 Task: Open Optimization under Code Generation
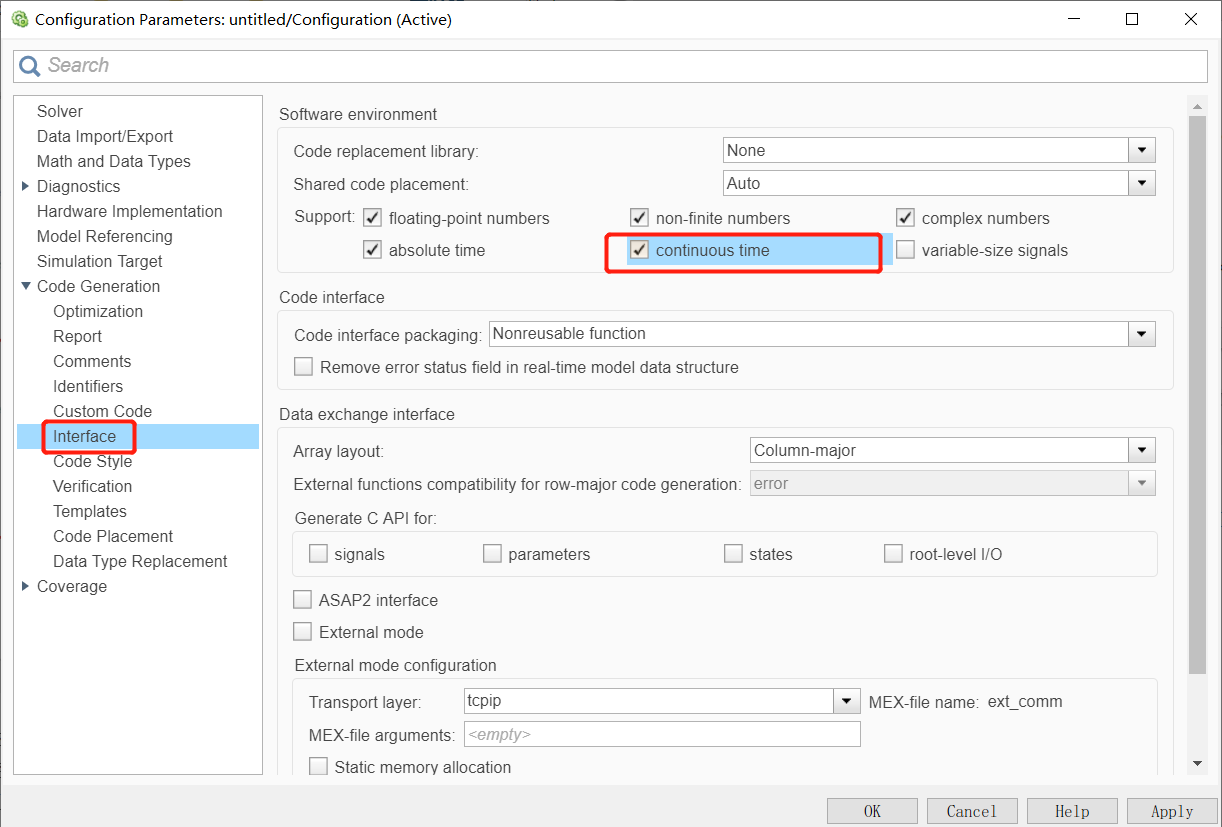[x=98, y=311]
